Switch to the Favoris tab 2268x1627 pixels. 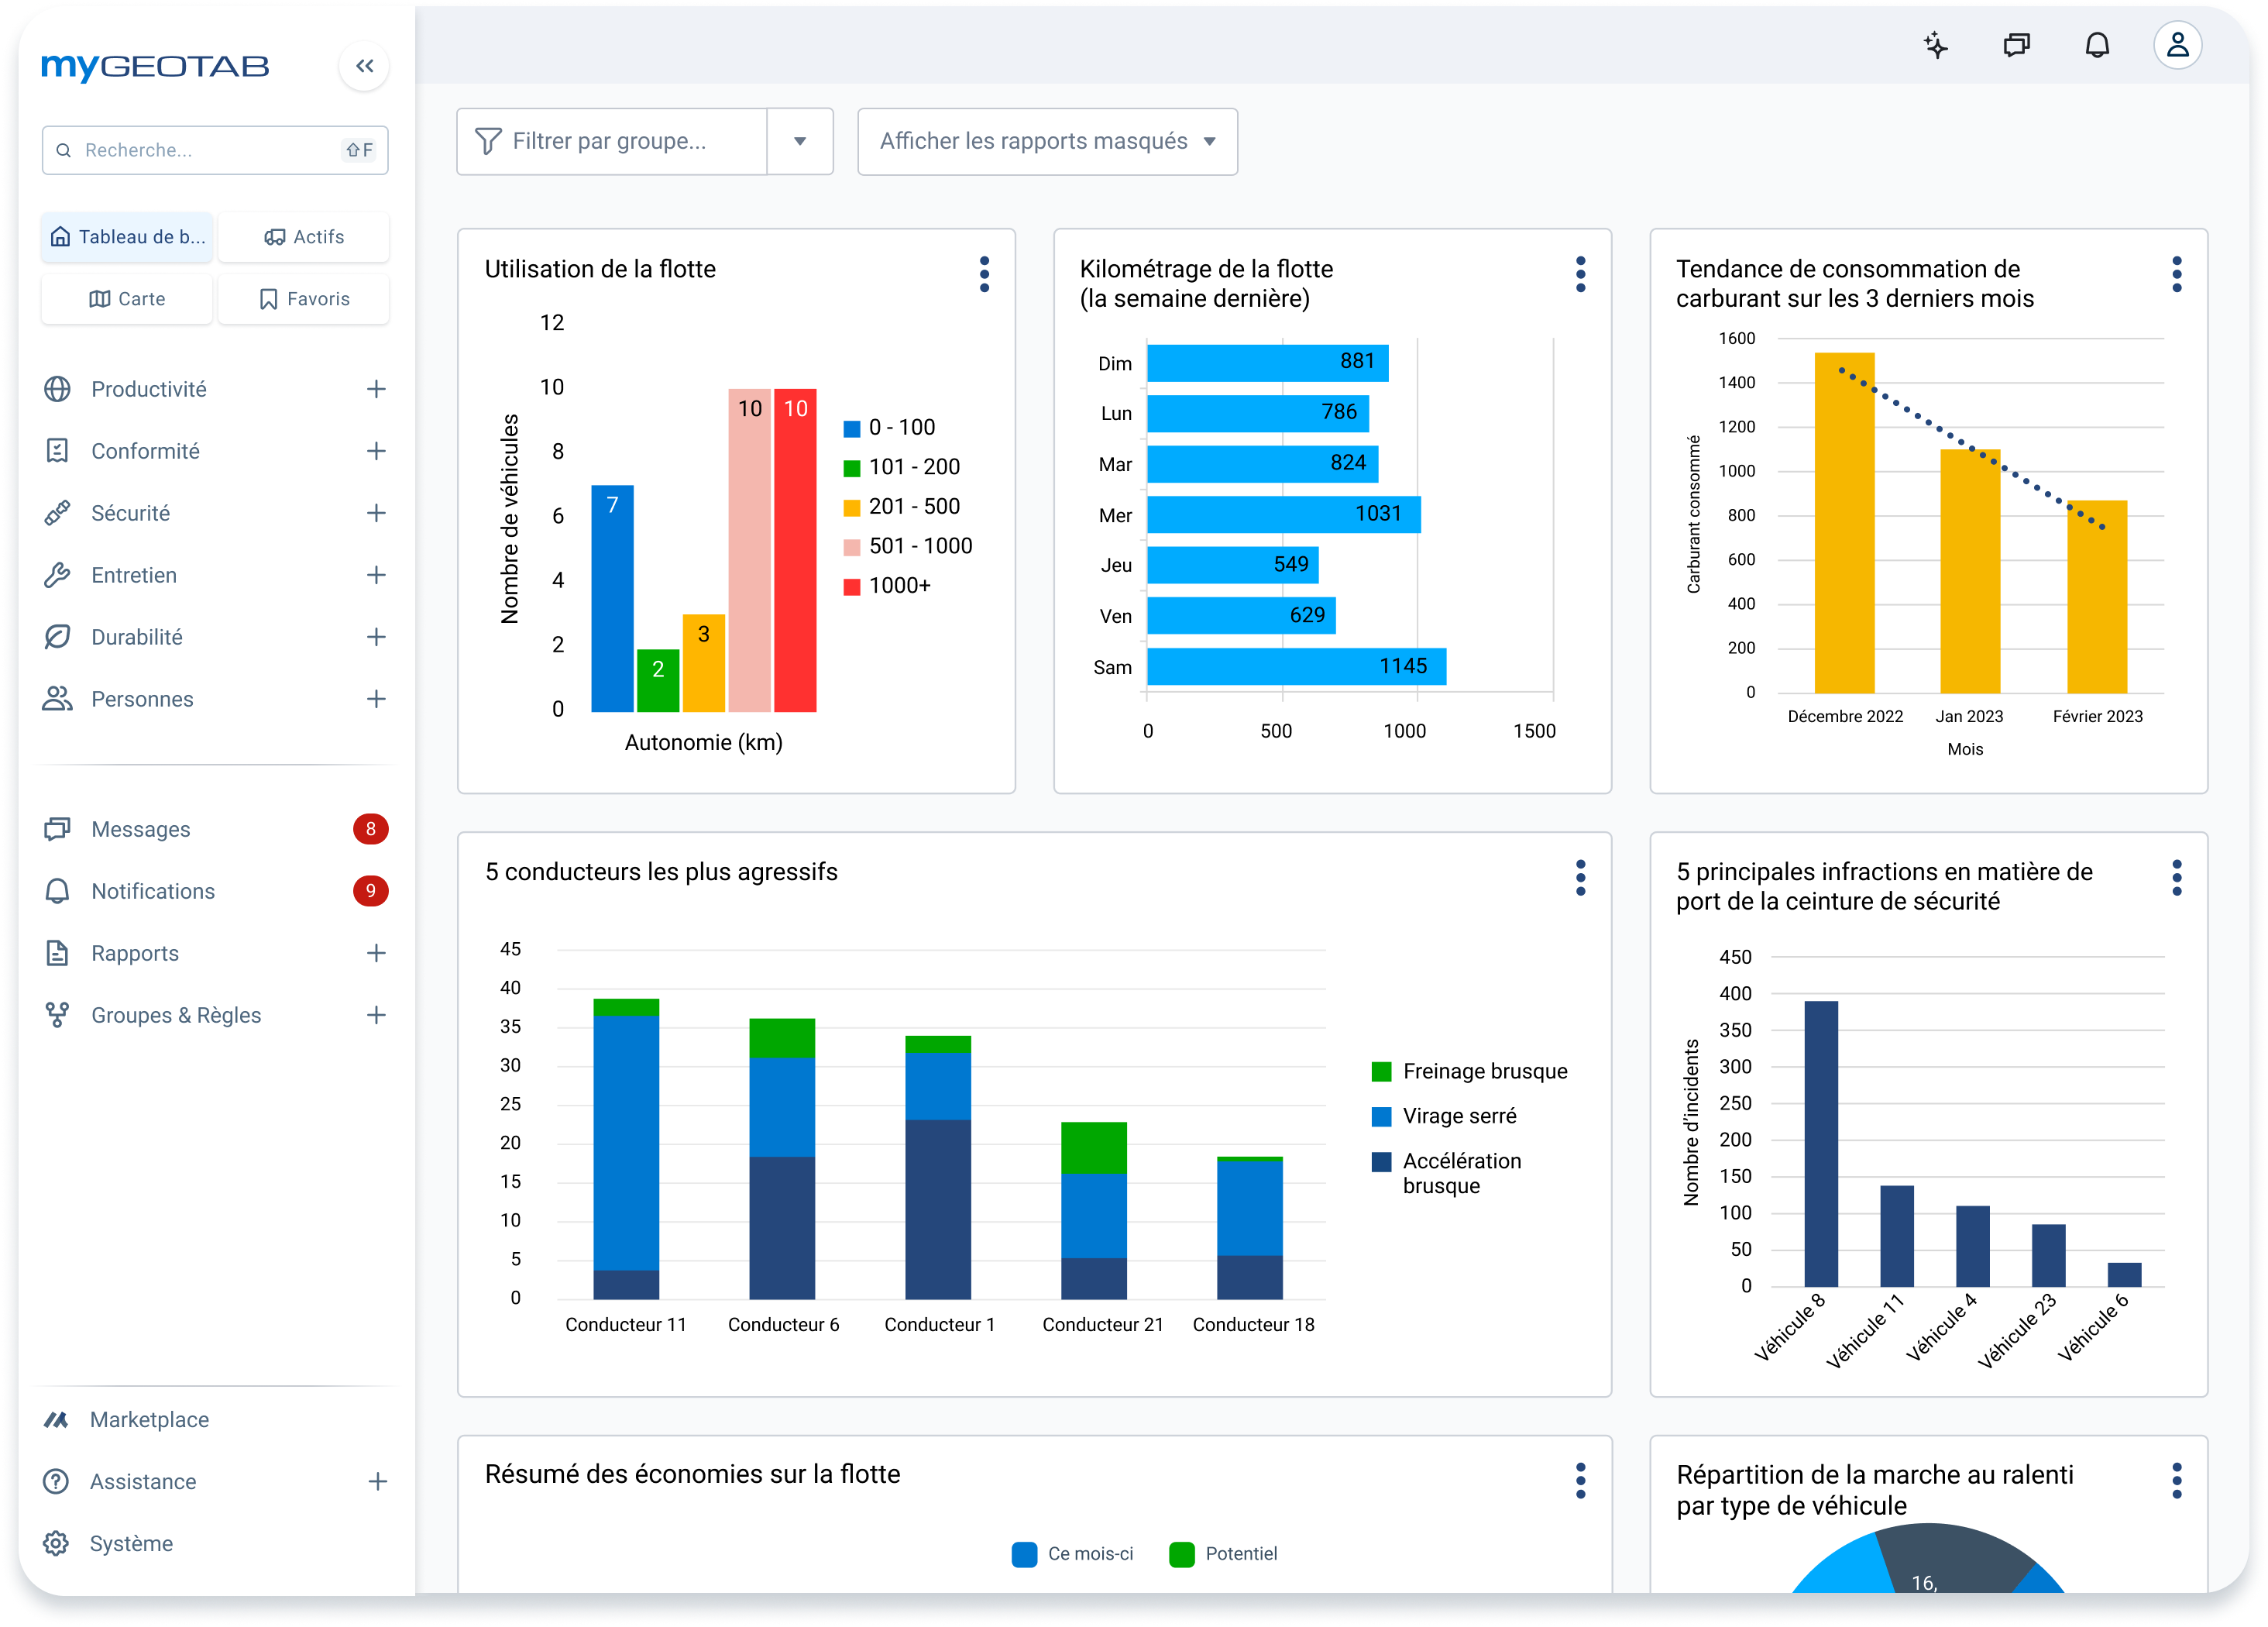click(x=303, y=299)
